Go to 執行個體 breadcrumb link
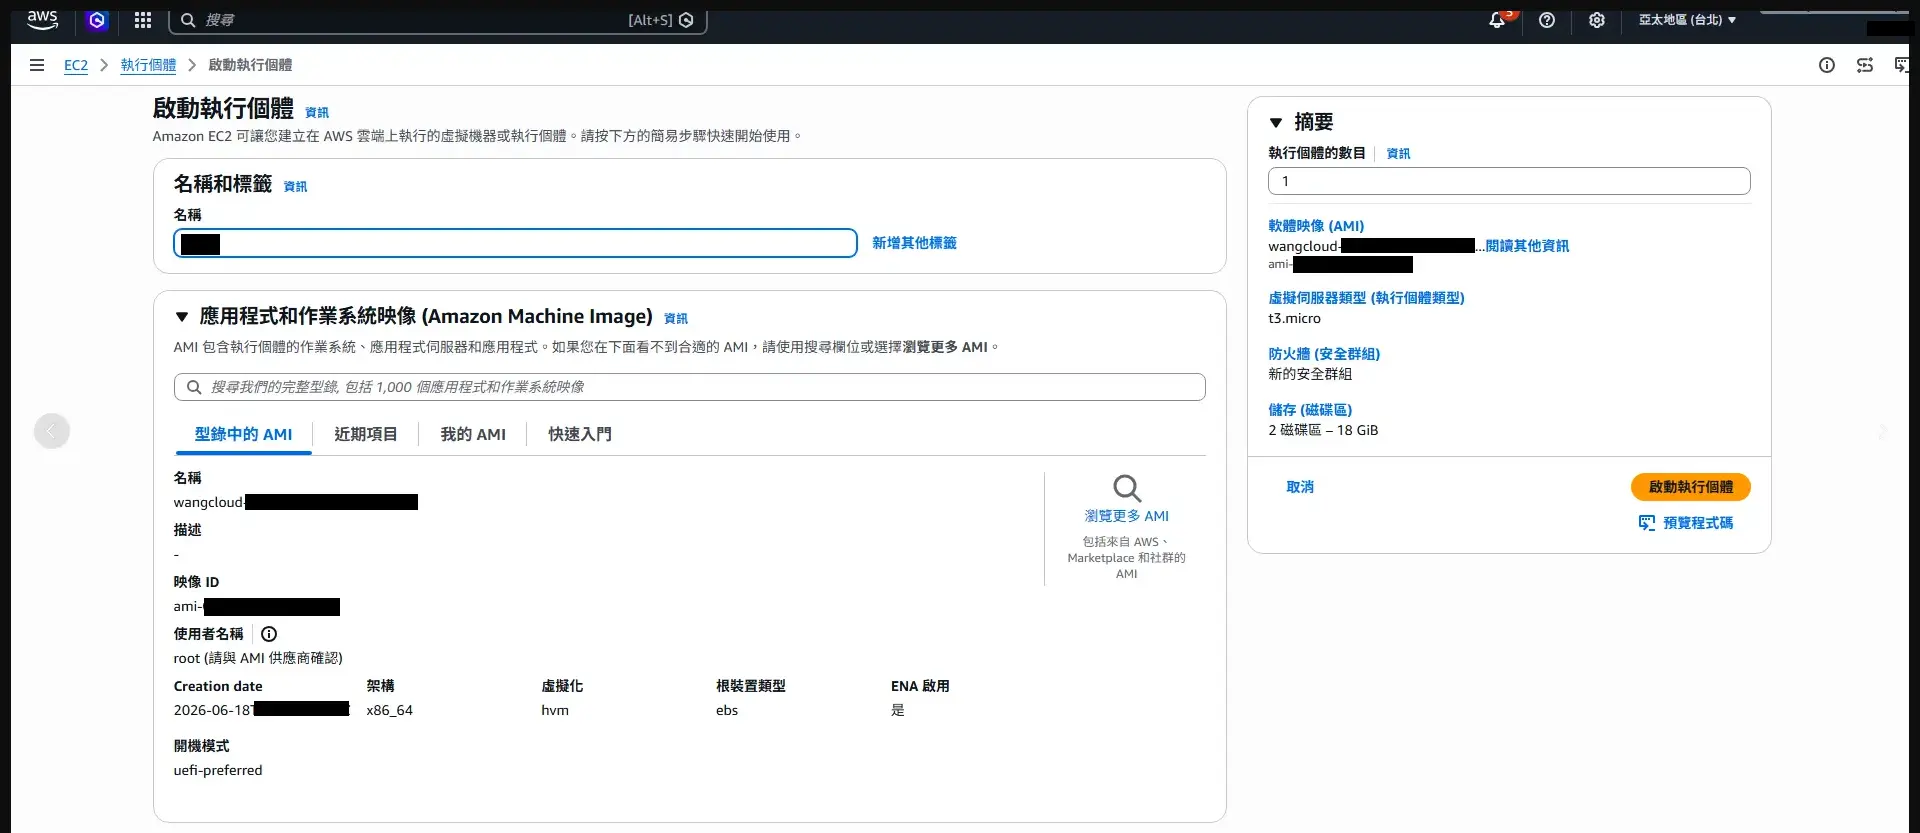 tap(148, 65)
